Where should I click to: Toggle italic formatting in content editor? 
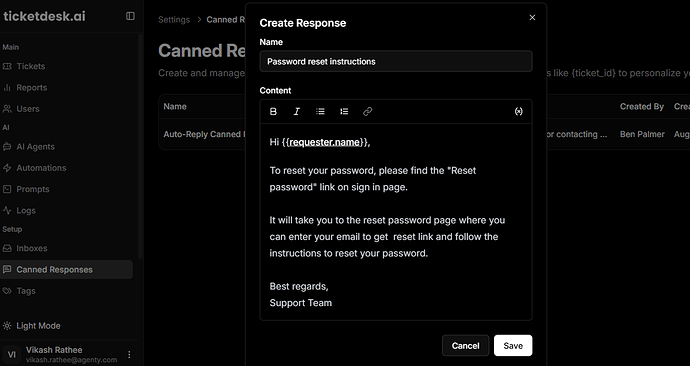(297, 112)
